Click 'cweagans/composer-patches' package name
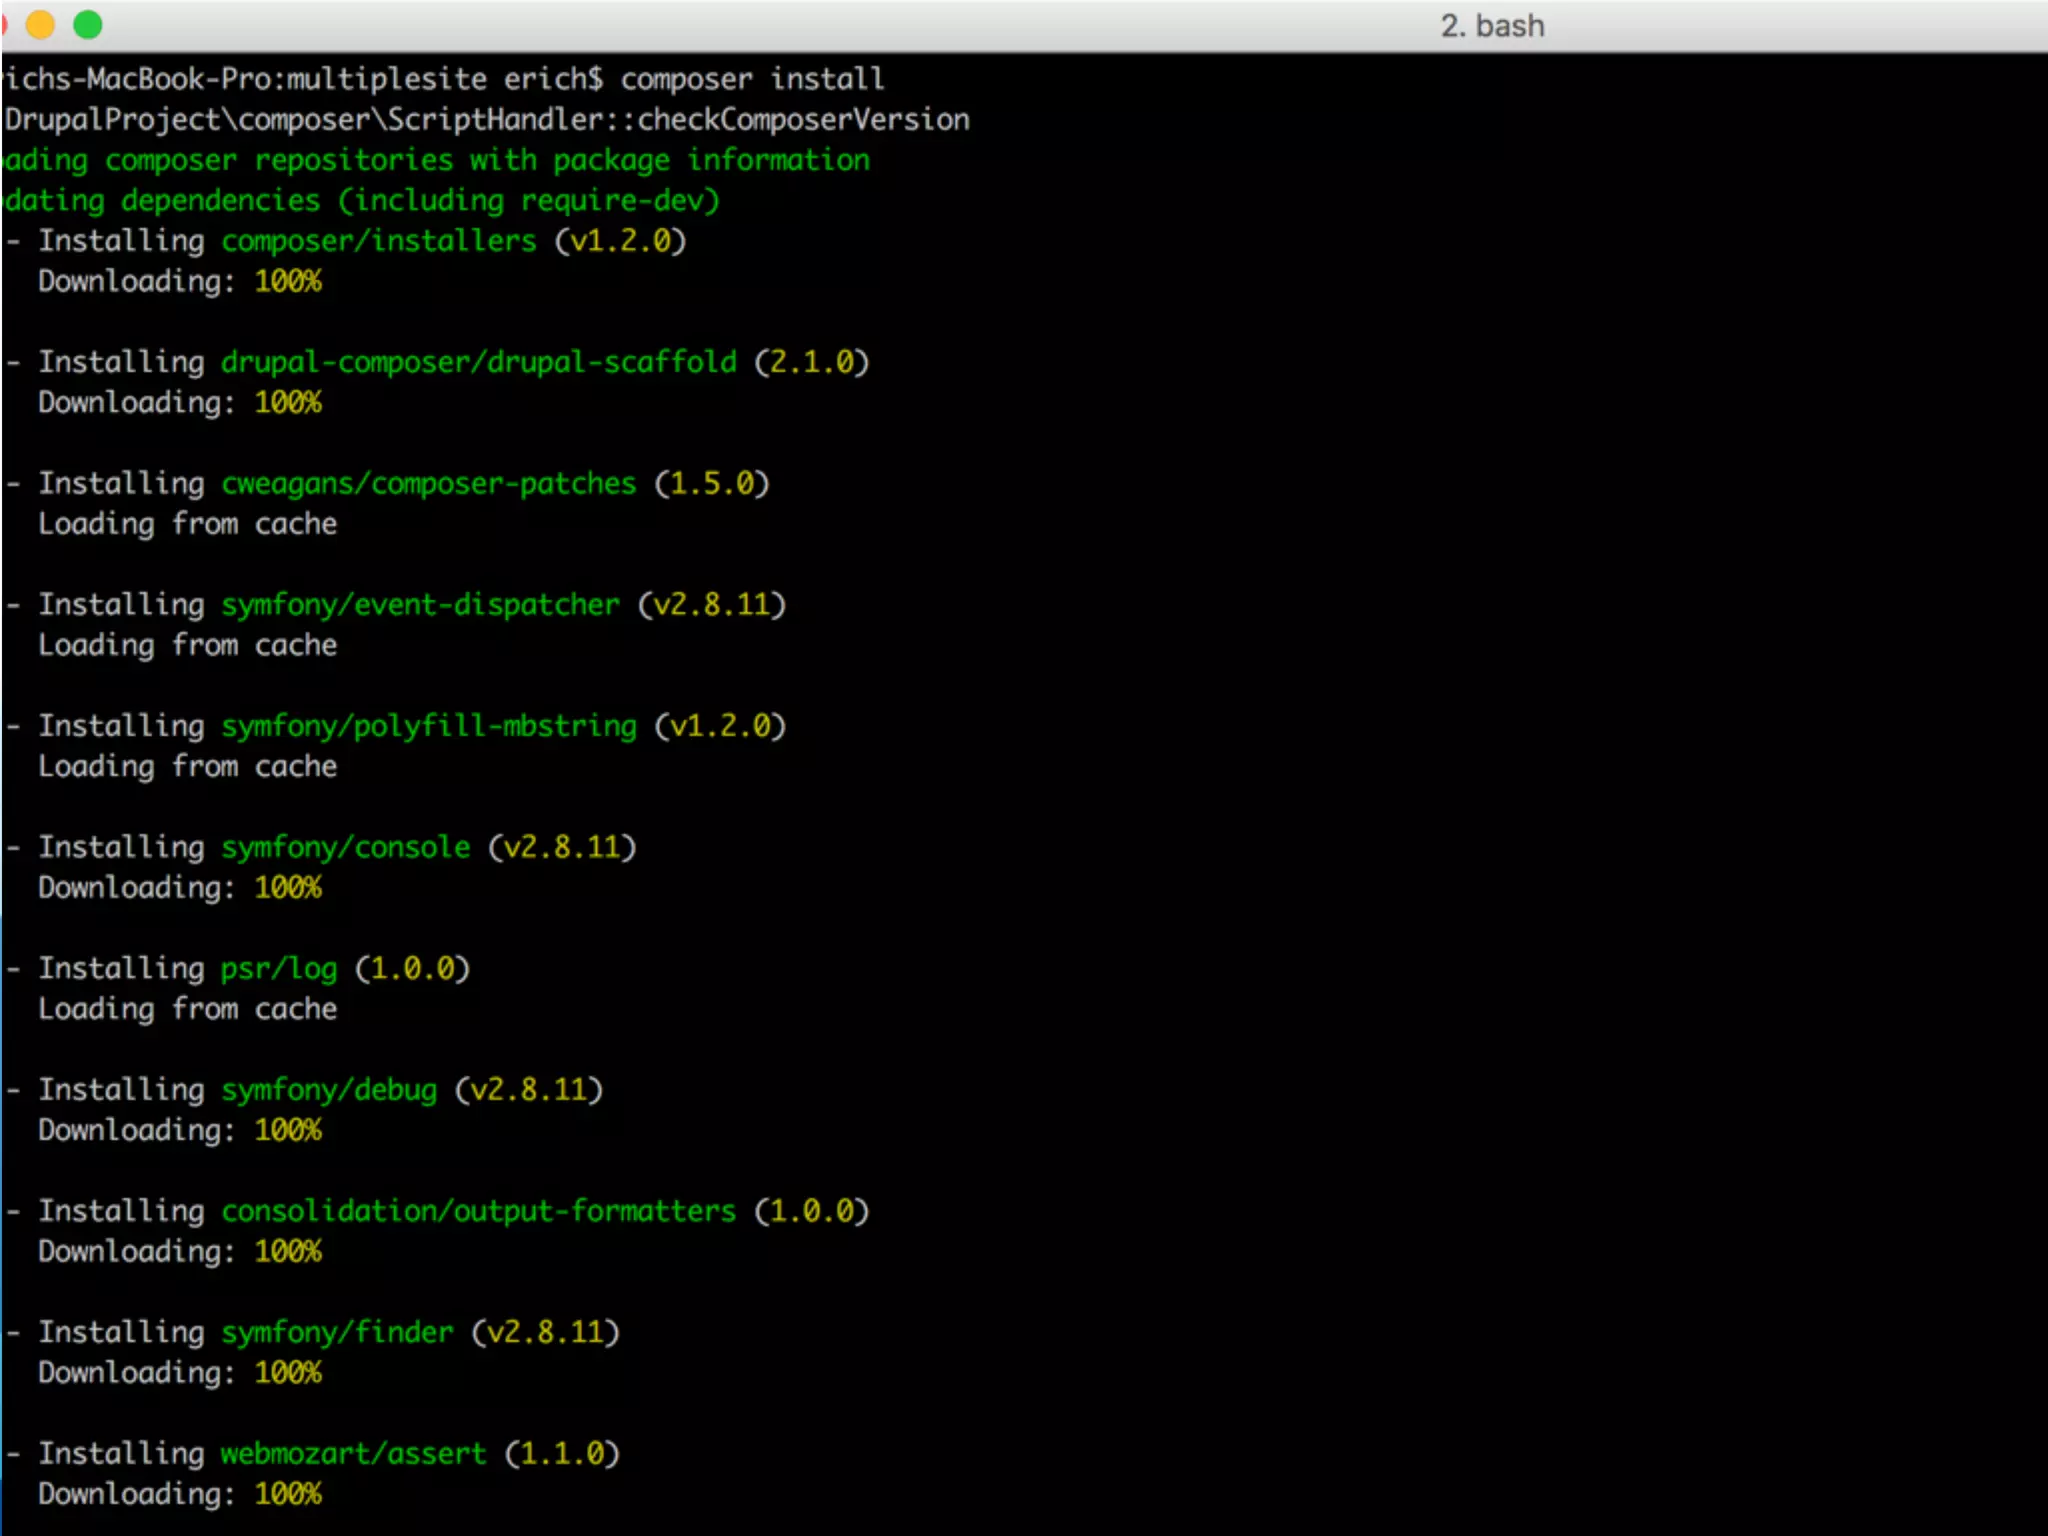 pyautogui.click(x=429, y=484)
